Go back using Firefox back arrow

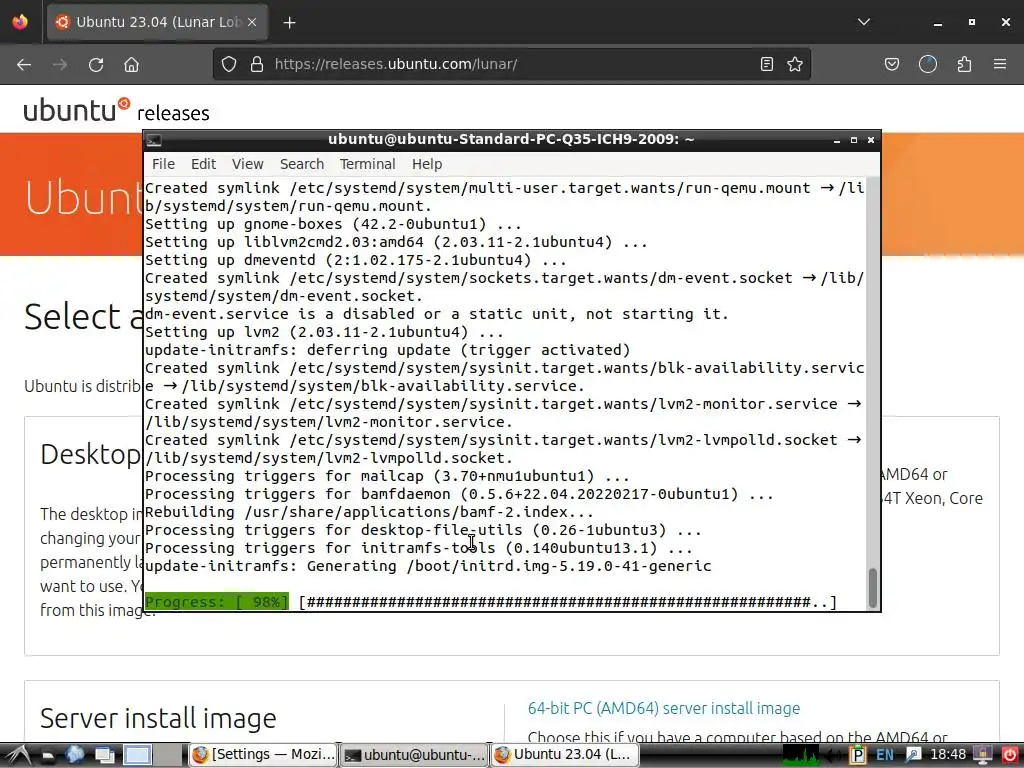pyautogui.click(x=24, y=64)
